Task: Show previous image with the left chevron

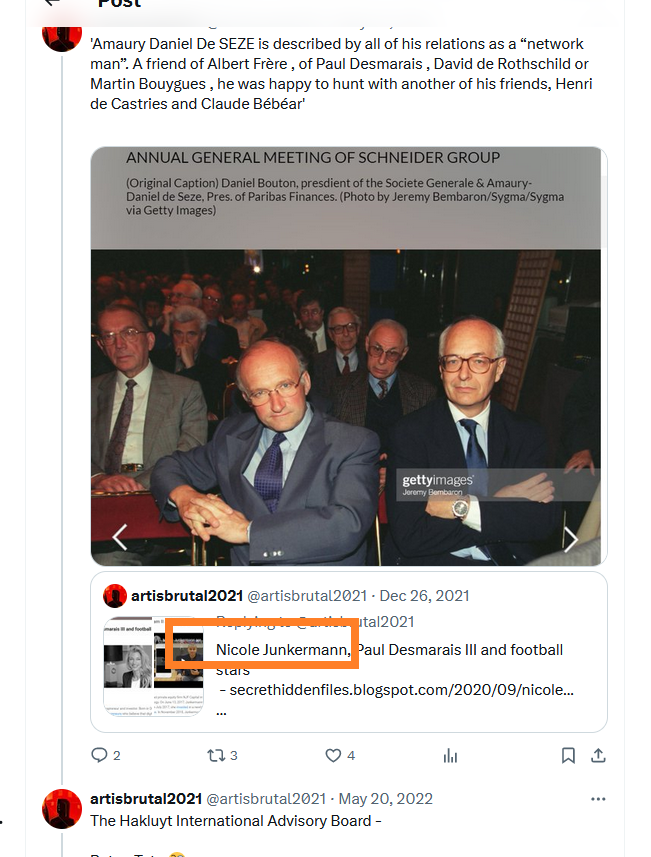Action: [120, 537]
